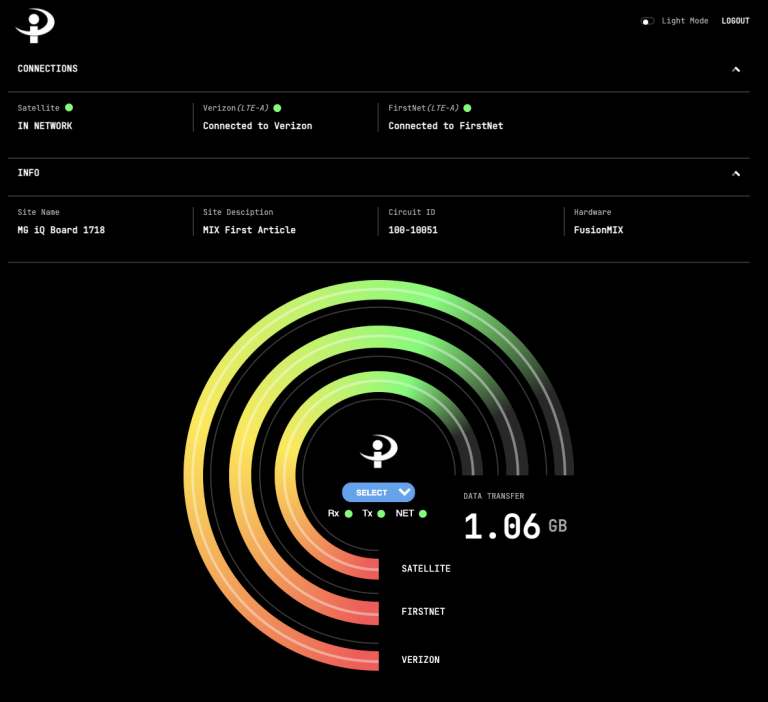Click the IN NETWORK status text

pos(45,126)
